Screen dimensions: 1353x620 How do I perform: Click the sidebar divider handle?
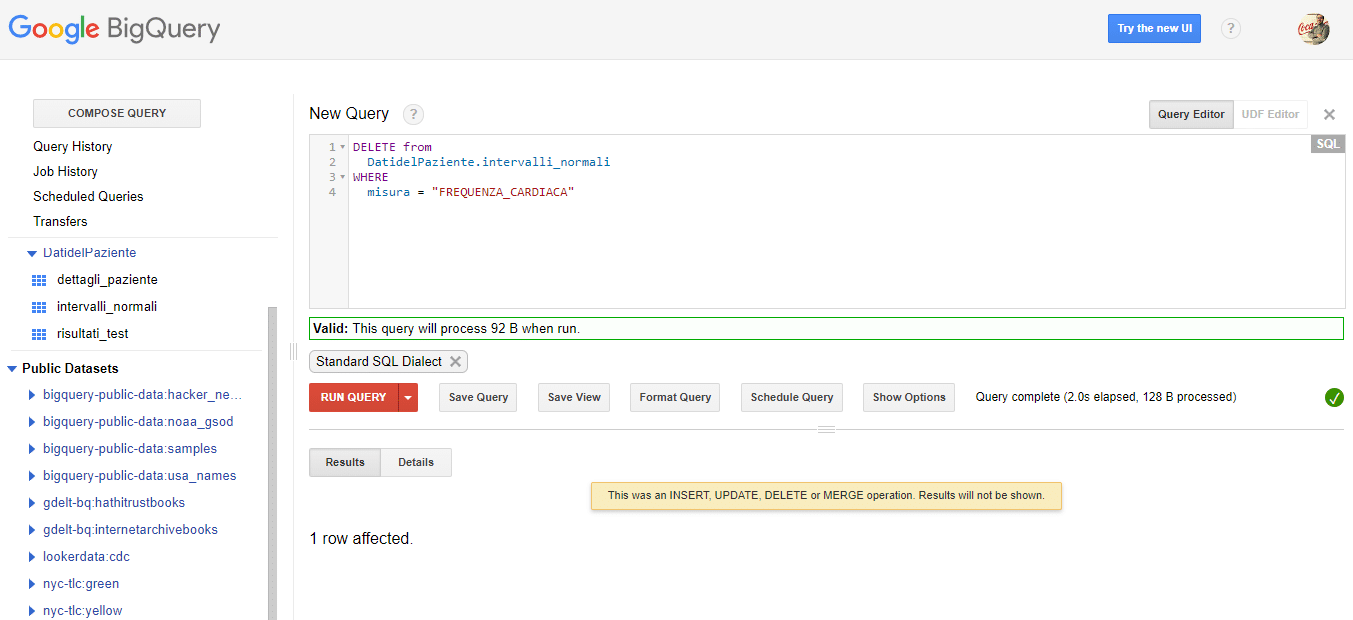tap(293, 351)
